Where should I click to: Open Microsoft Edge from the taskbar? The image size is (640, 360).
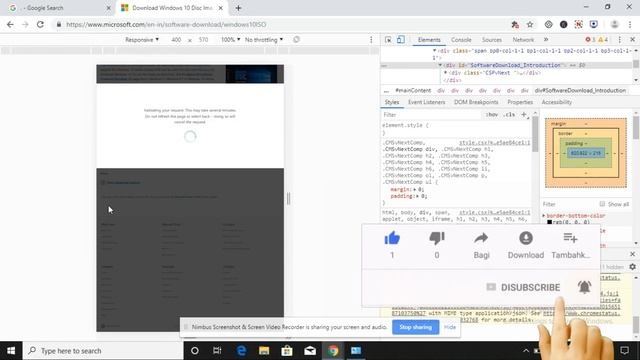pos(241,351)
